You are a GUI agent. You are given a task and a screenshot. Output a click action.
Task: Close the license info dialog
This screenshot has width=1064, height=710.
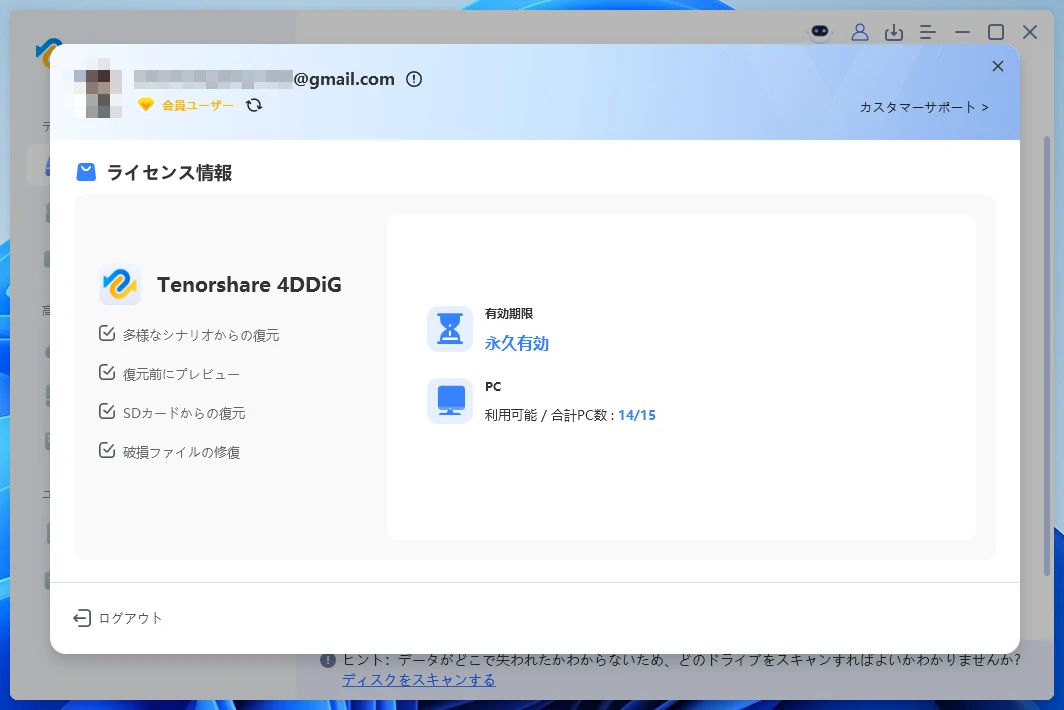[x=998, y=66]
